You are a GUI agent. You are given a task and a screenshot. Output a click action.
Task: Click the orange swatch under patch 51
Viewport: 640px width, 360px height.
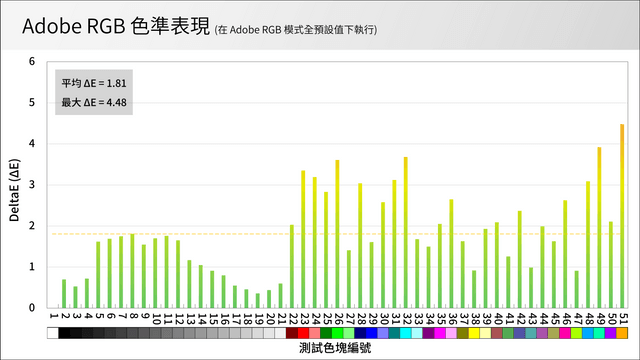tap(622, 333)
